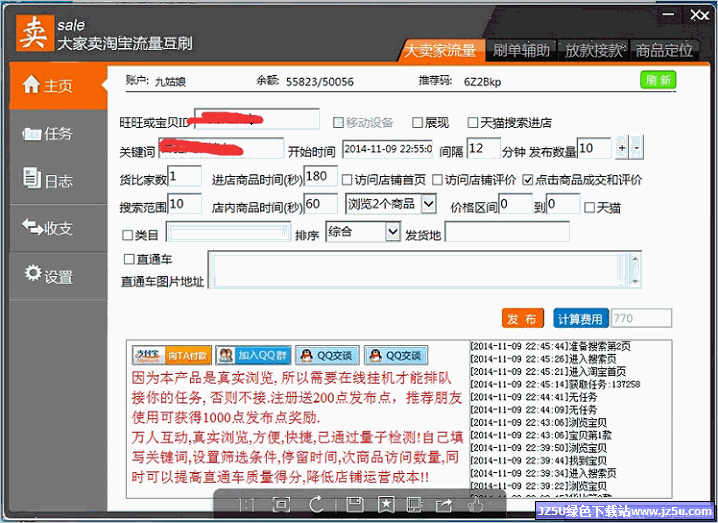The width and height of the screenshot is (718, 523).
Task: Switch to the 刷单辅助 tab
Action: click(521, 50)
